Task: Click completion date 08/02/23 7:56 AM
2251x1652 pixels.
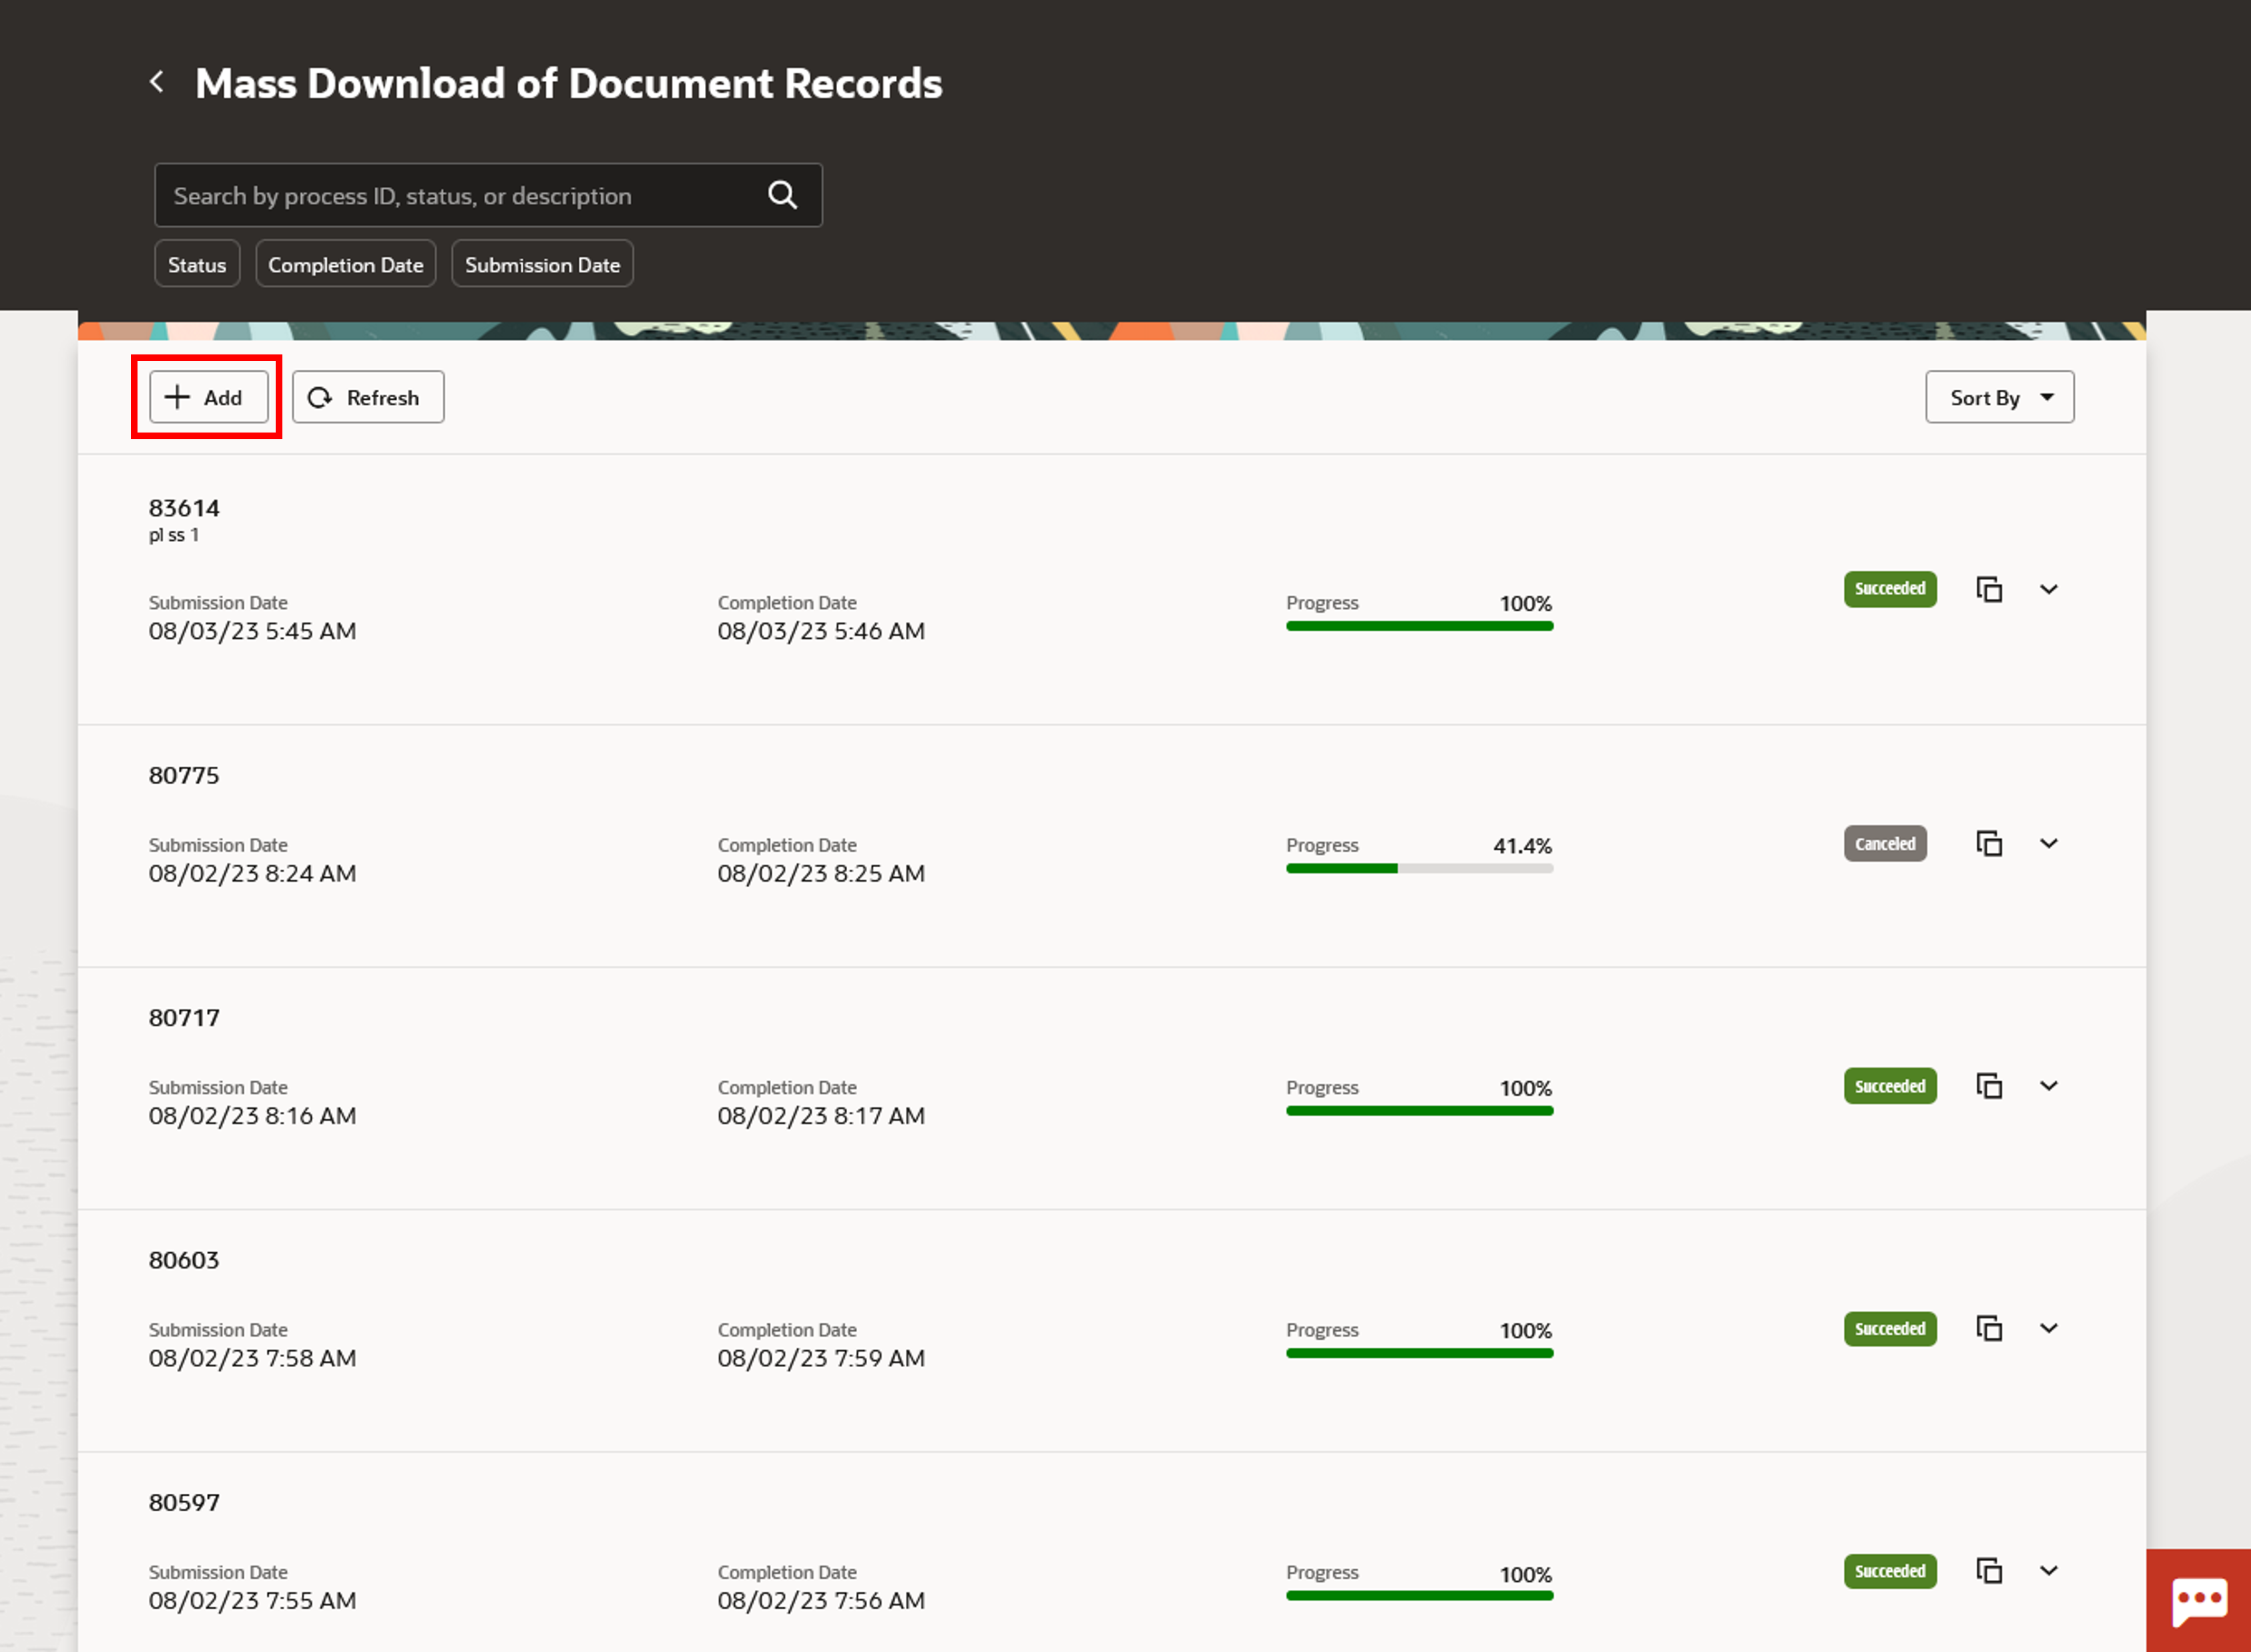Action: click(821, 1600)
